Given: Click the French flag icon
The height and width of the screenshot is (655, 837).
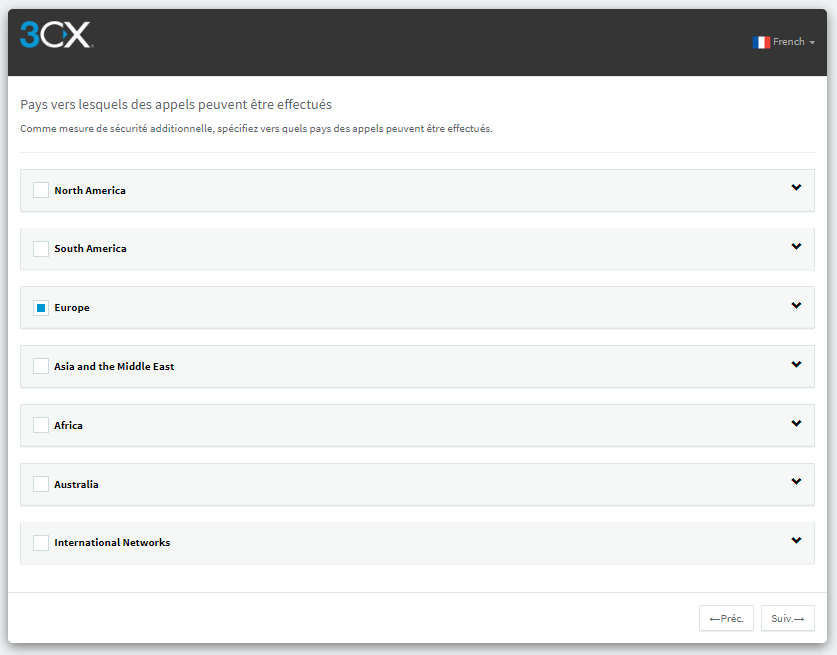Looking at the screenshot, I should click(761, 41).
